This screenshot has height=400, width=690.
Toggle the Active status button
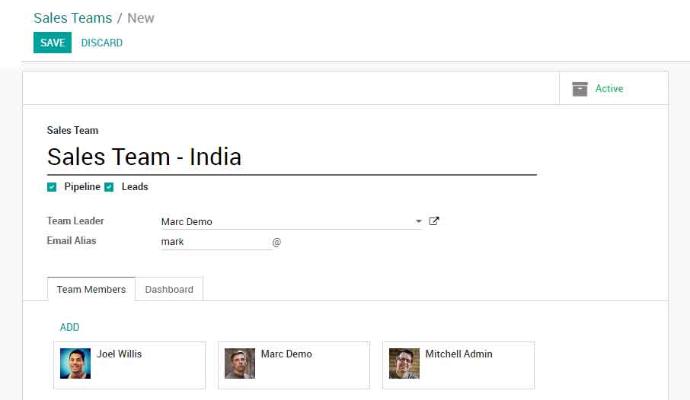(608, 89)
